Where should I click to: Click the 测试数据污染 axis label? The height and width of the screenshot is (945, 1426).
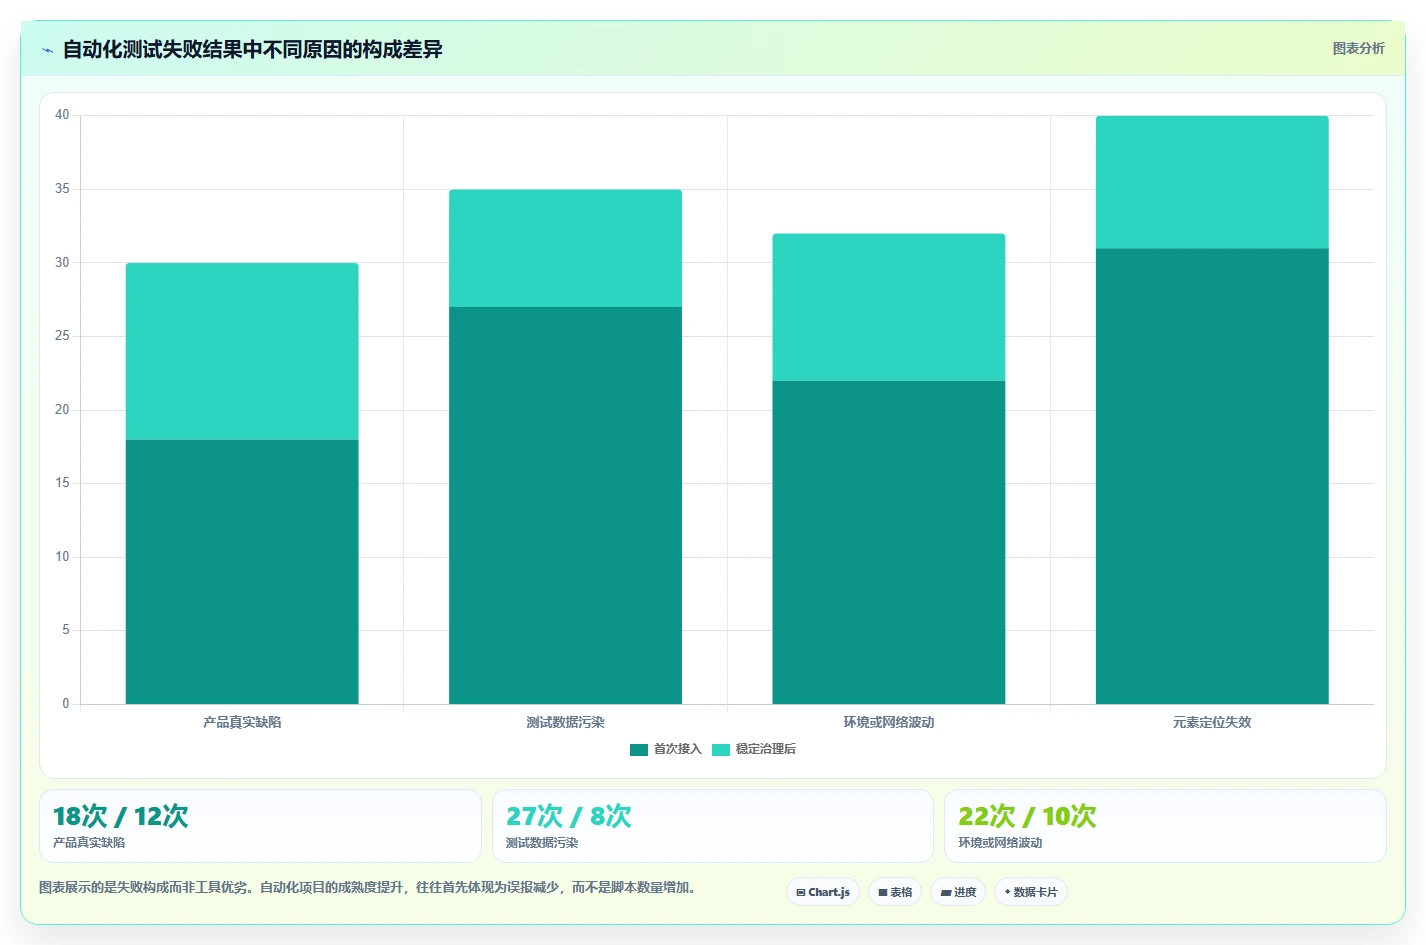565,722
